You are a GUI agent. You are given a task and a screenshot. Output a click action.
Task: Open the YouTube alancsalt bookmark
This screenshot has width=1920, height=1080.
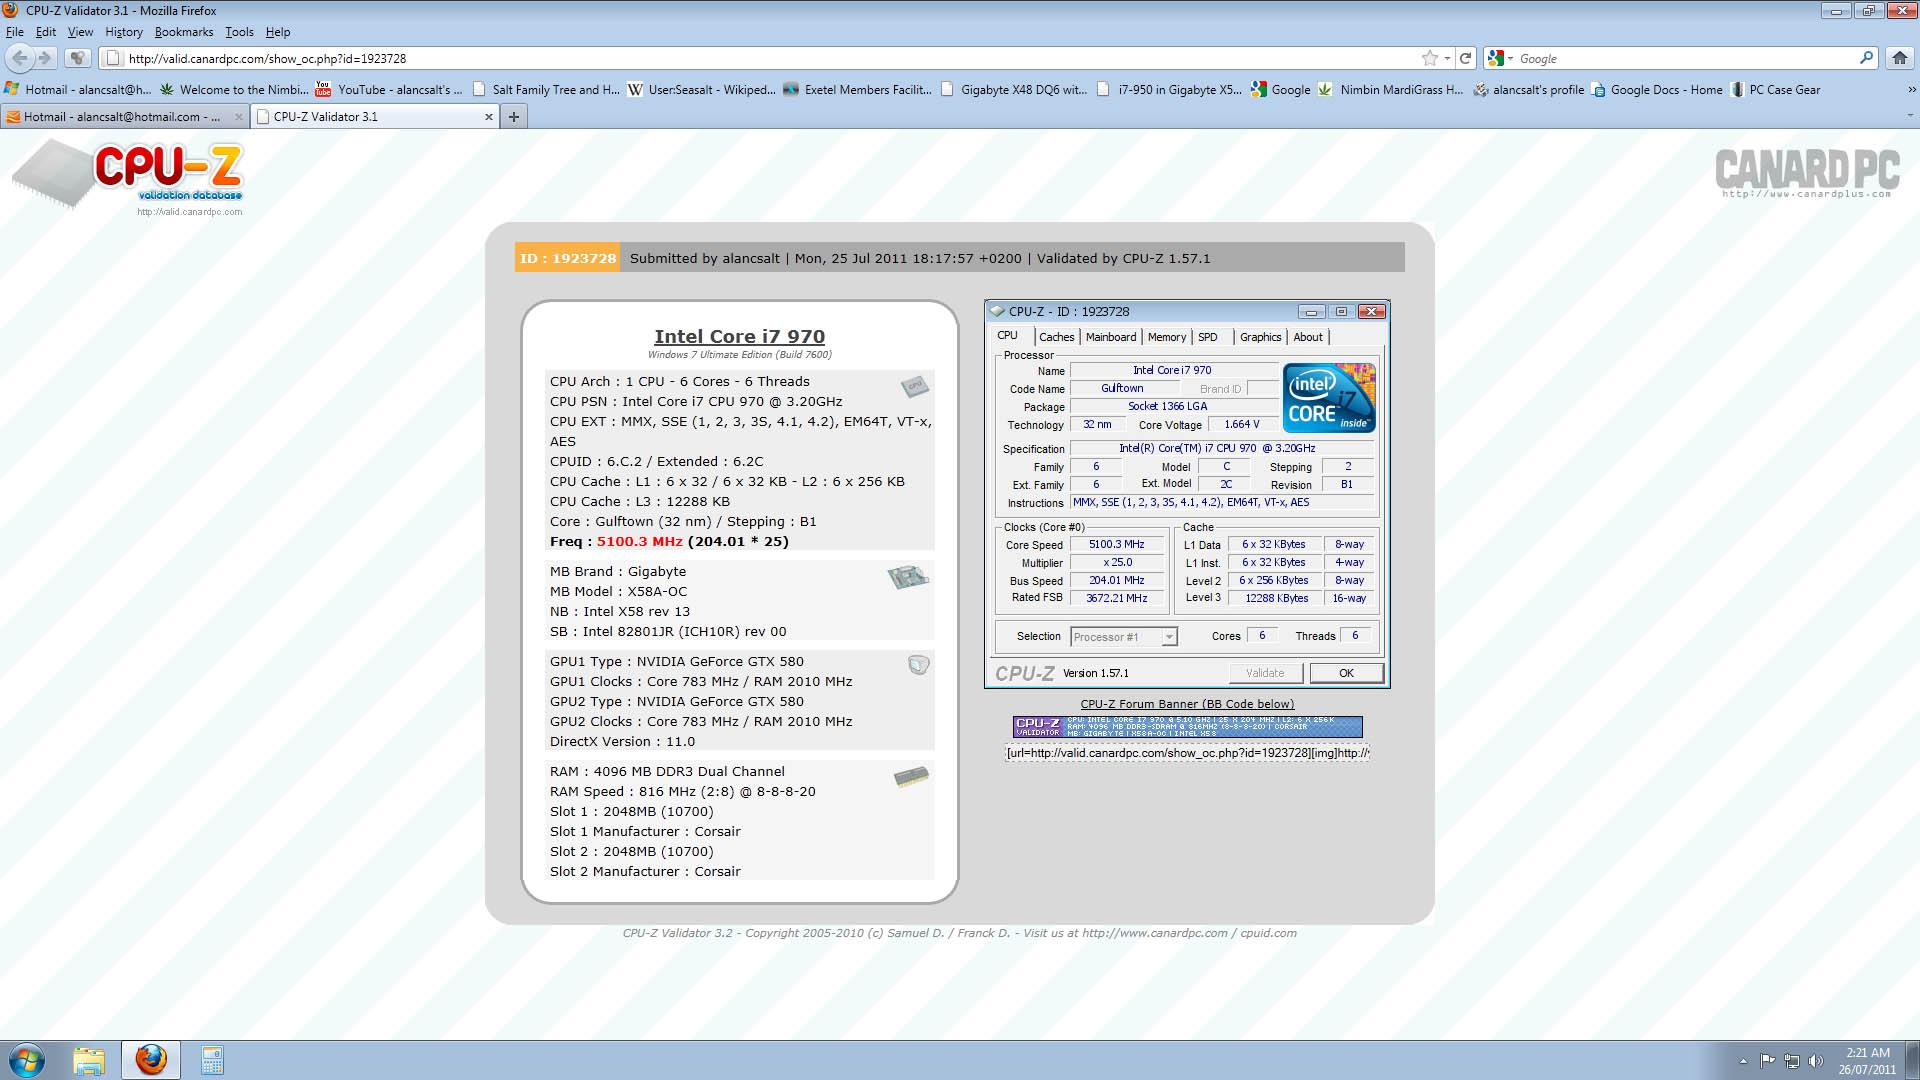pos(389,89)
